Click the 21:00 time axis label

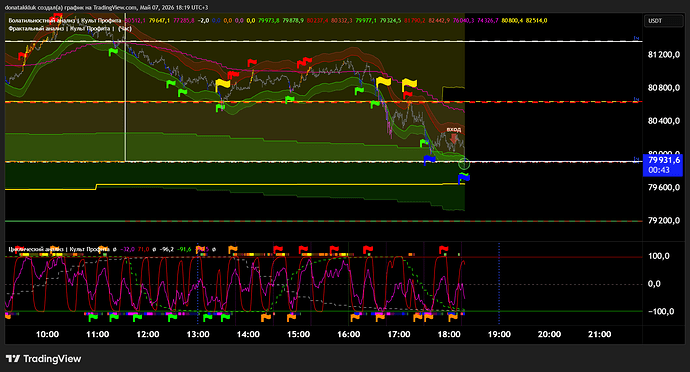pos(599,335)
